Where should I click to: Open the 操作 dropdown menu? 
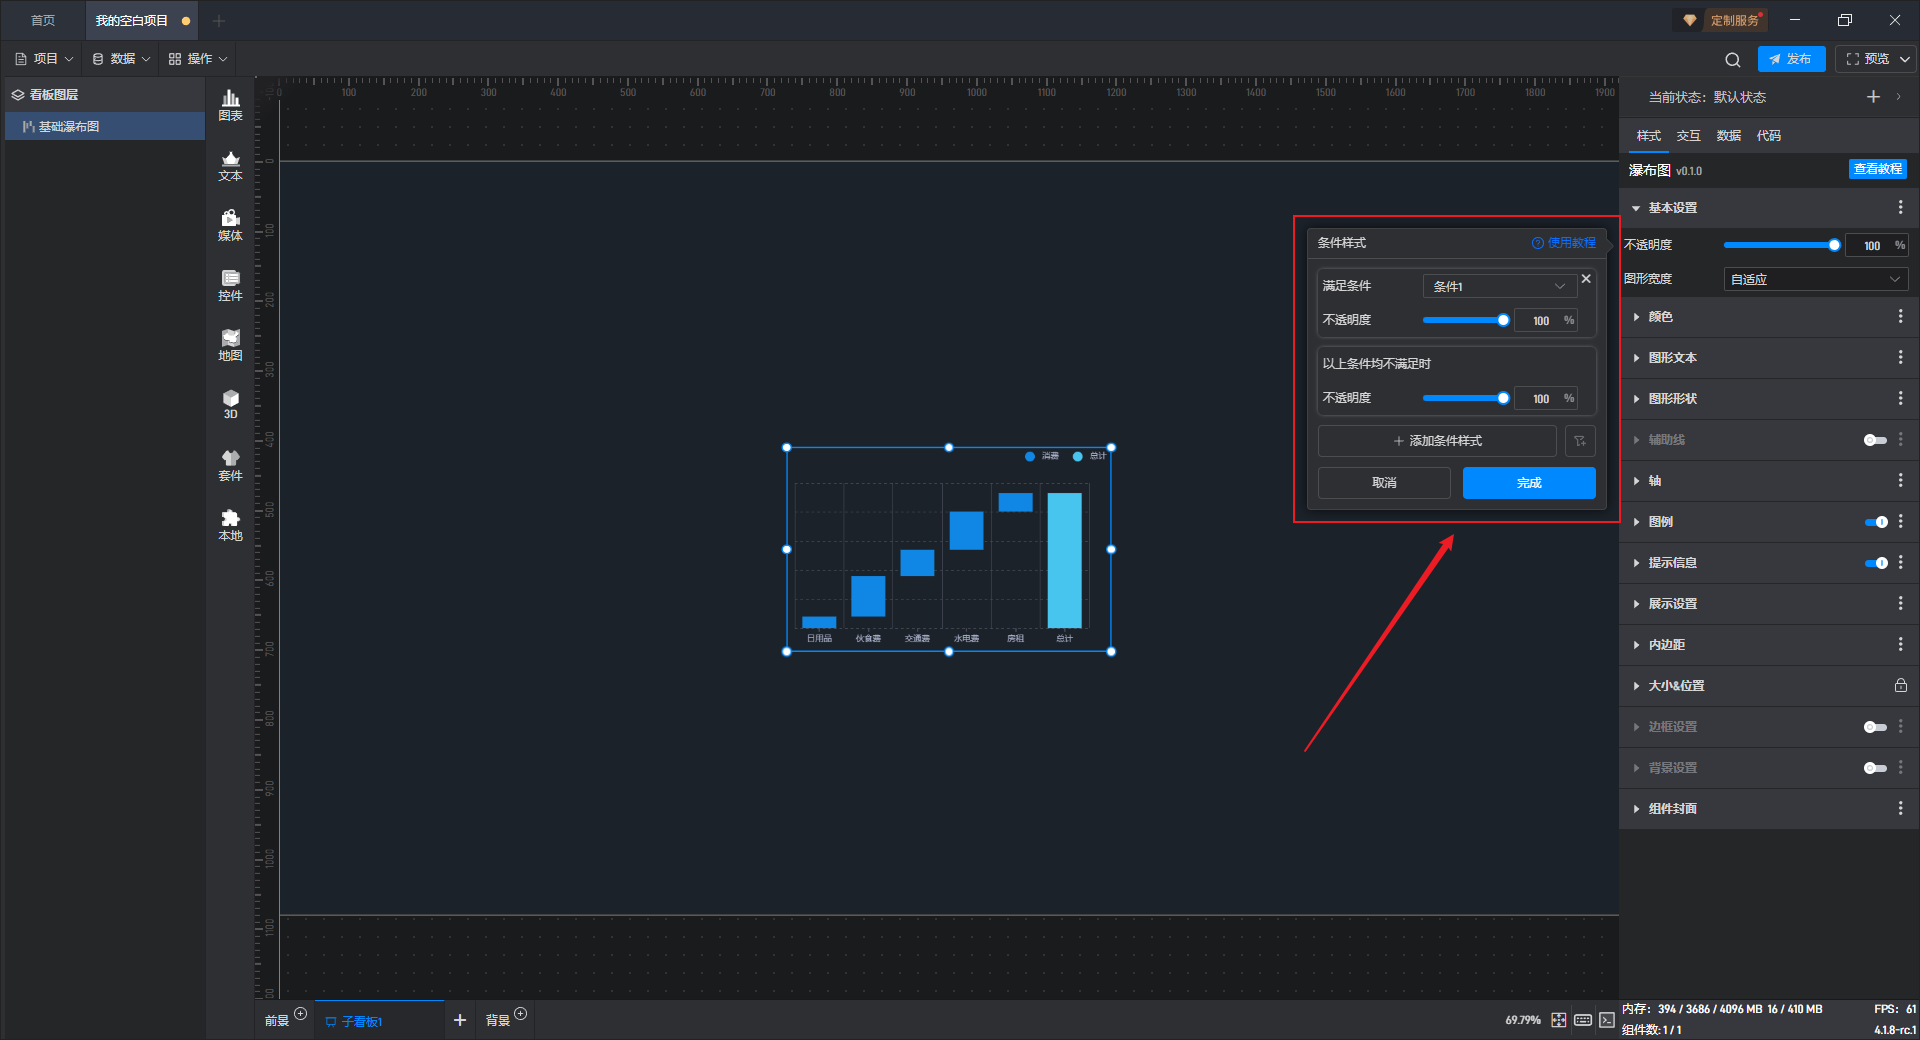[198, 59]
